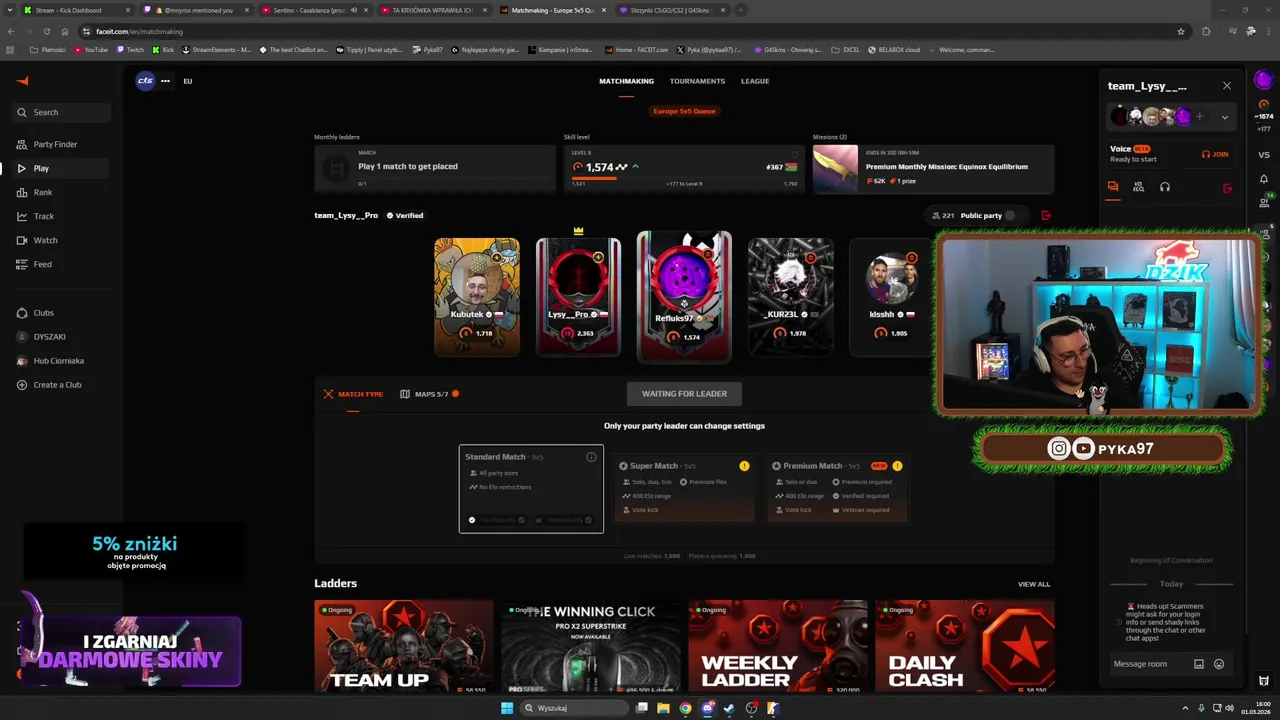Click Europe 5v5 Queue badge
1280x720 pixels.
tap(685, 111)
